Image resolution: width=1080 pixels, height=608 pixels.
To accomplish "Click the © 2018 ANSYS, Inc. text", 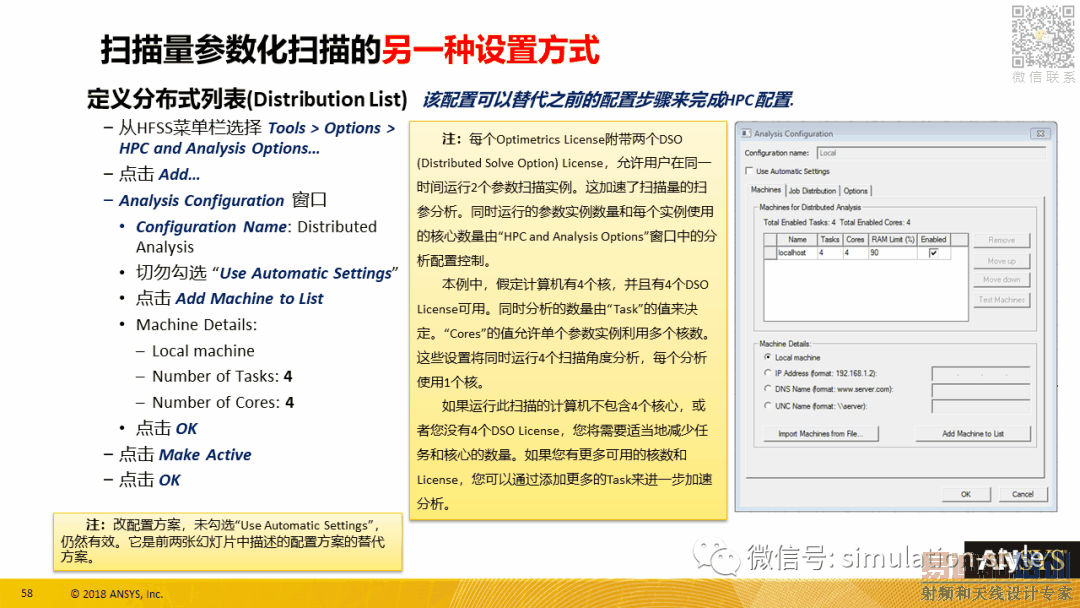I will (116, 594).
